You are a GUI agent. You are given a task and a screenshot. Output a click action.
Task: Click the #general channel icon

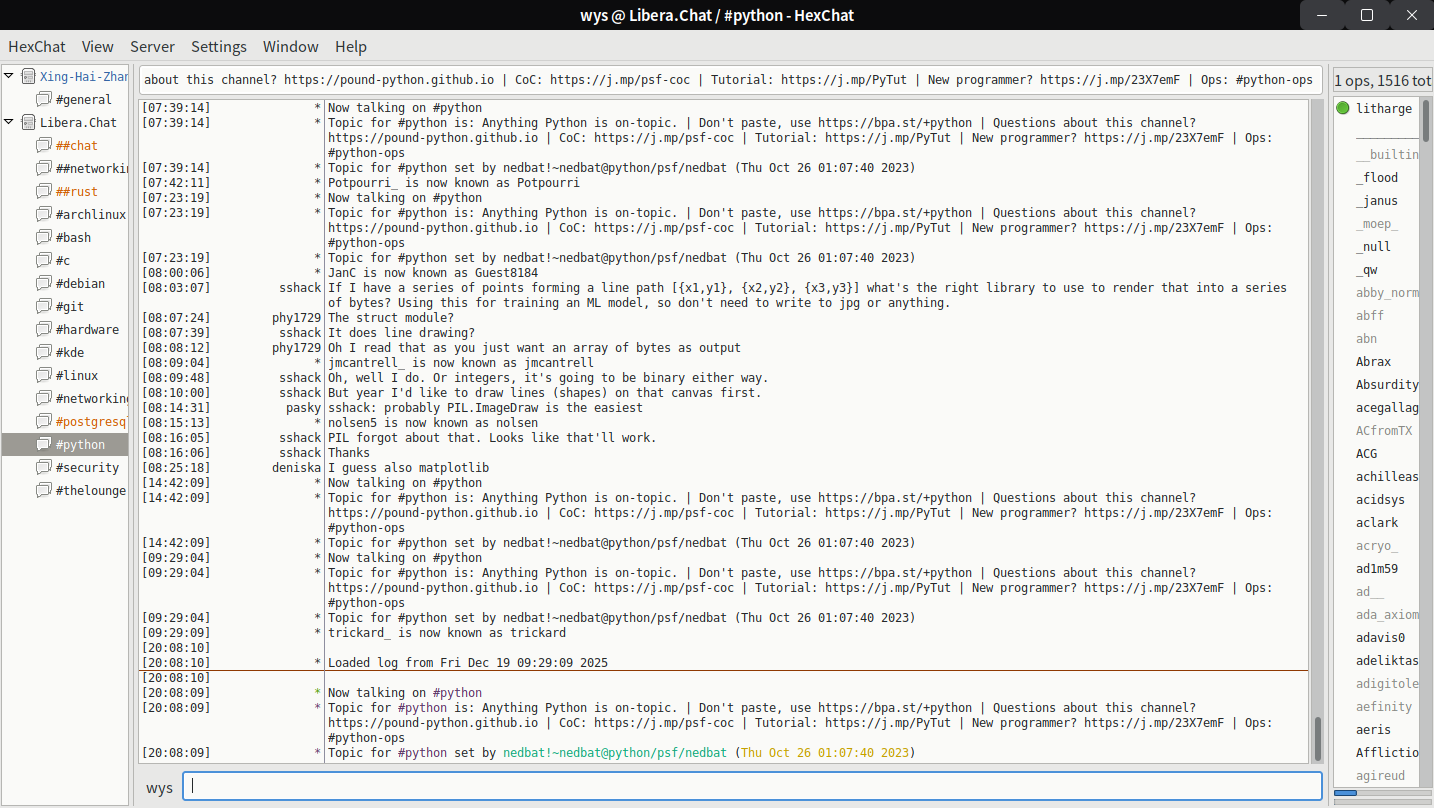click(43, 99)
